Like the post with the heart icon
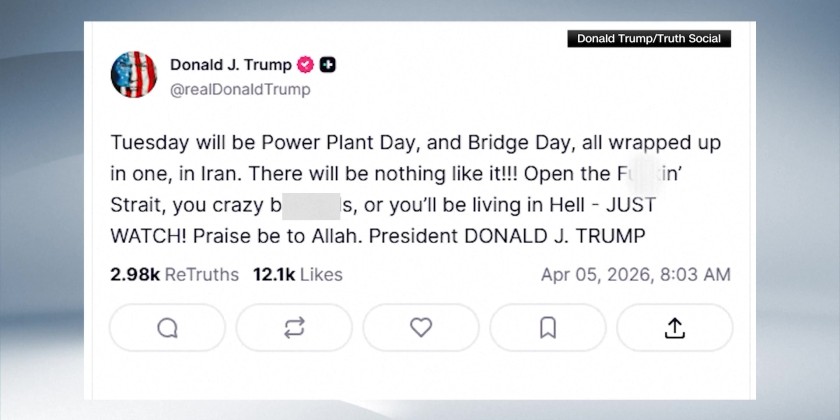This screenshot has height=420, width=840. tap(421, 328)
